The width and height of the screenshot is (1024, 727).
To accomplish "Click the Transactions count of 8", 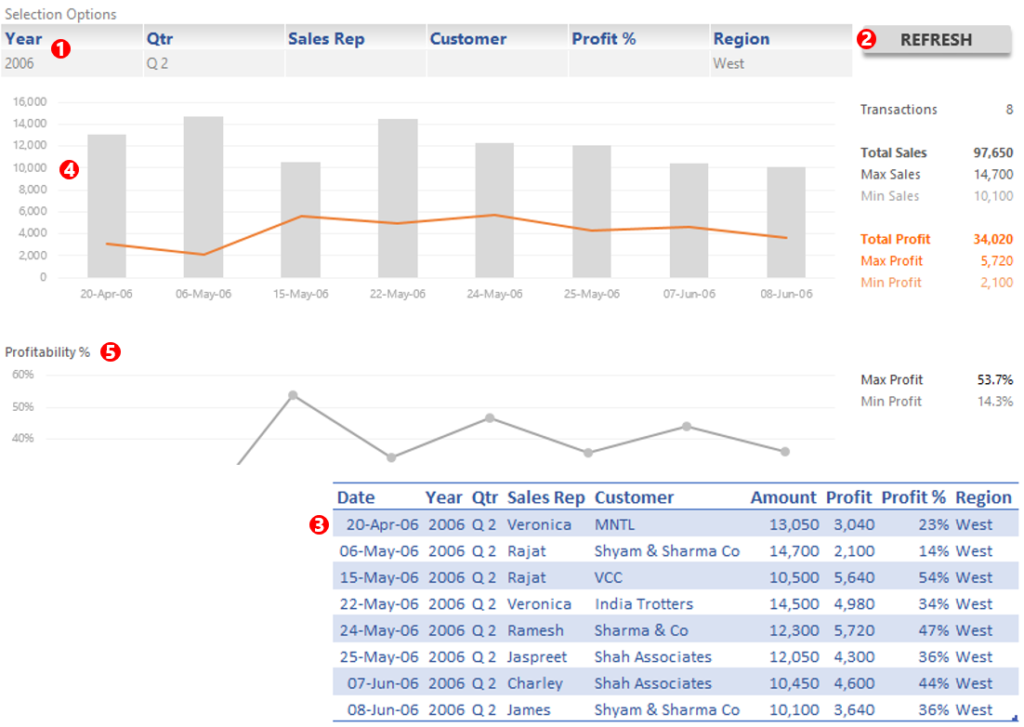I will 1011,109.
